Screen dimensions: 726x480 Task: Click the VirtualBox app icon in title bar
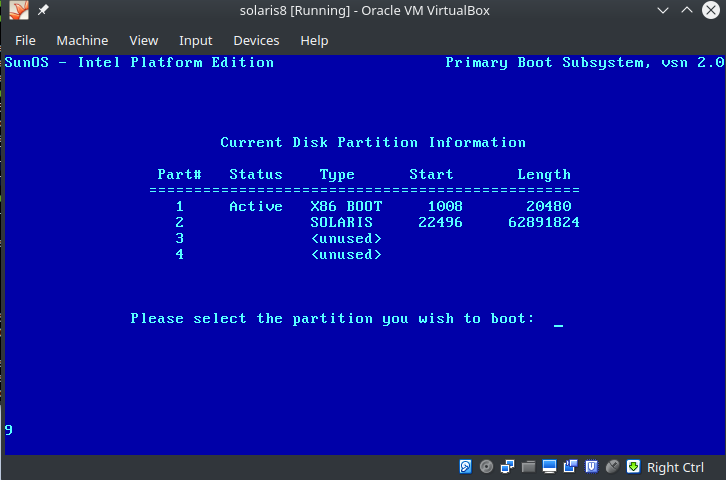19,10
